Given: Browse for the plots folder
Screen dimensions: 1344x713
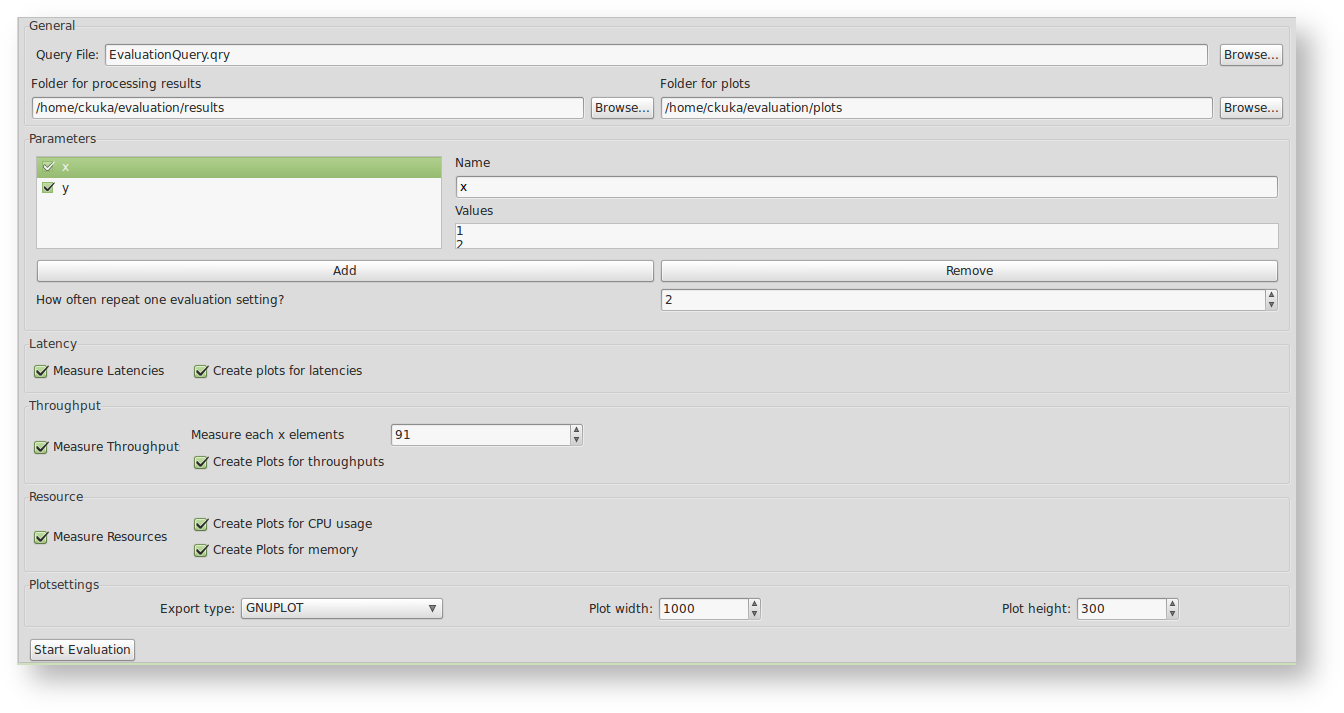Looking at the screenshot, I should pyautogui.click(x=1251, y=108).
